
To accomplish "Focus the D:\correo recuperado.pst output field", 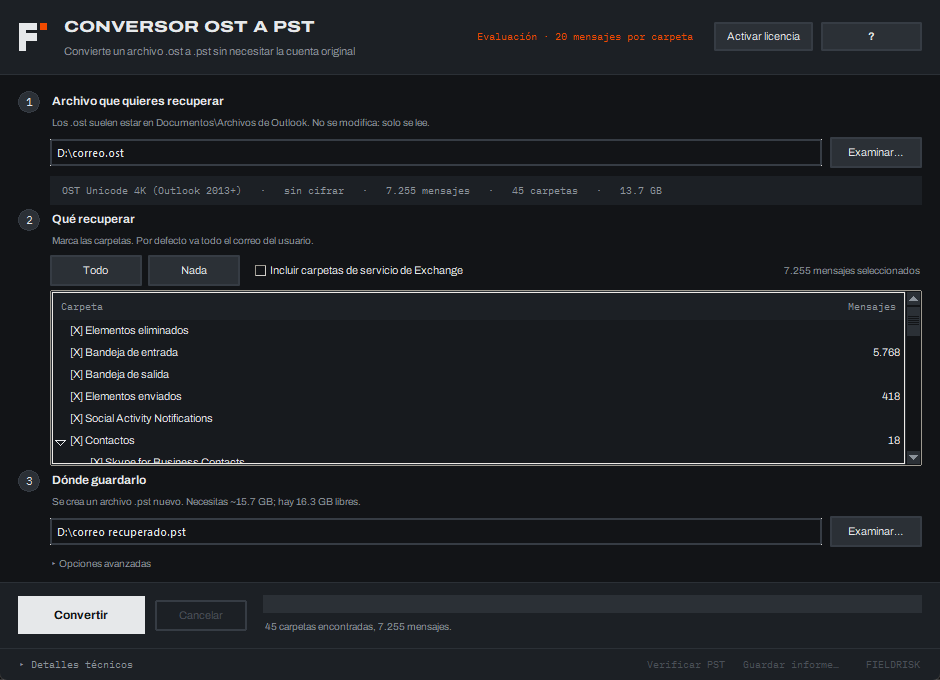I will (436, 532).
